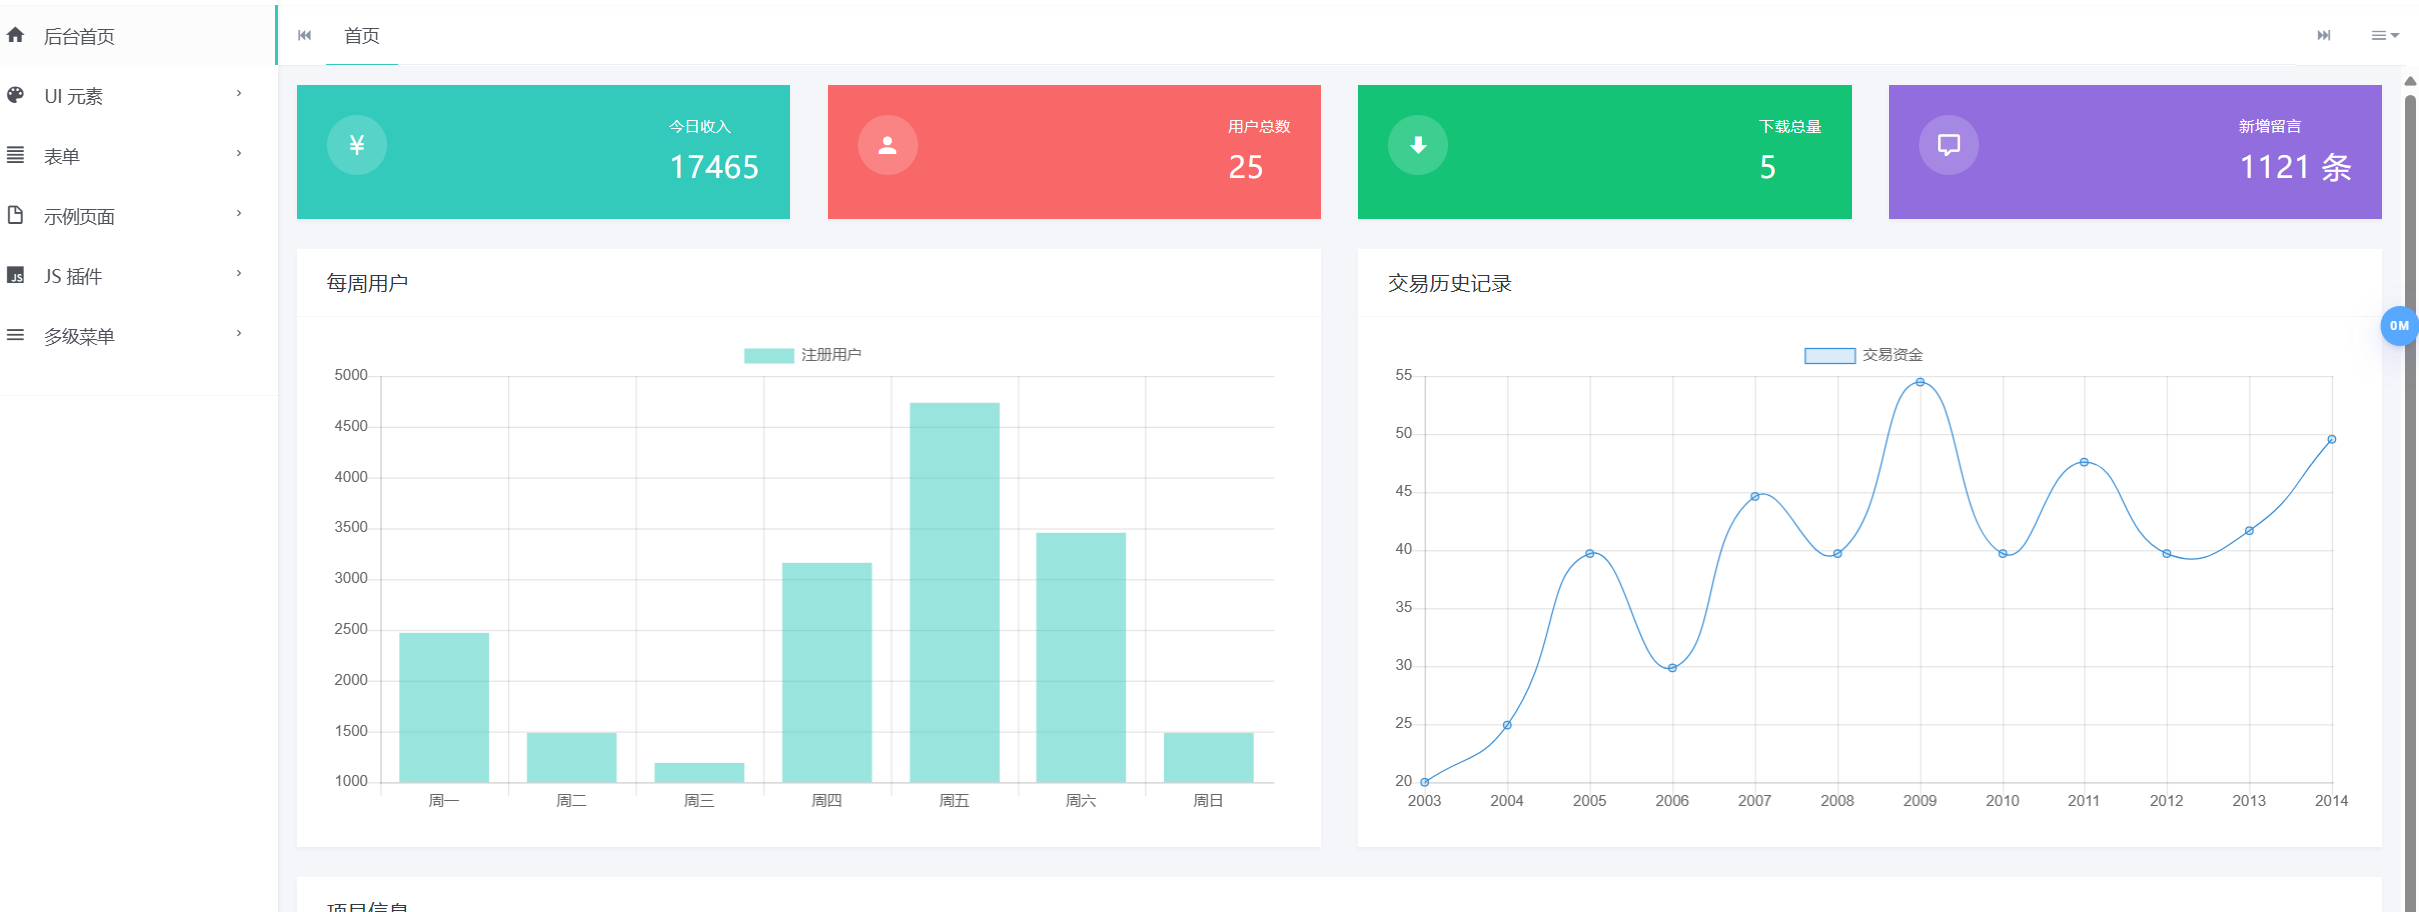Switch to the 首页 tab
Viewport: 2419px width, 912px height.
[362, 36]
